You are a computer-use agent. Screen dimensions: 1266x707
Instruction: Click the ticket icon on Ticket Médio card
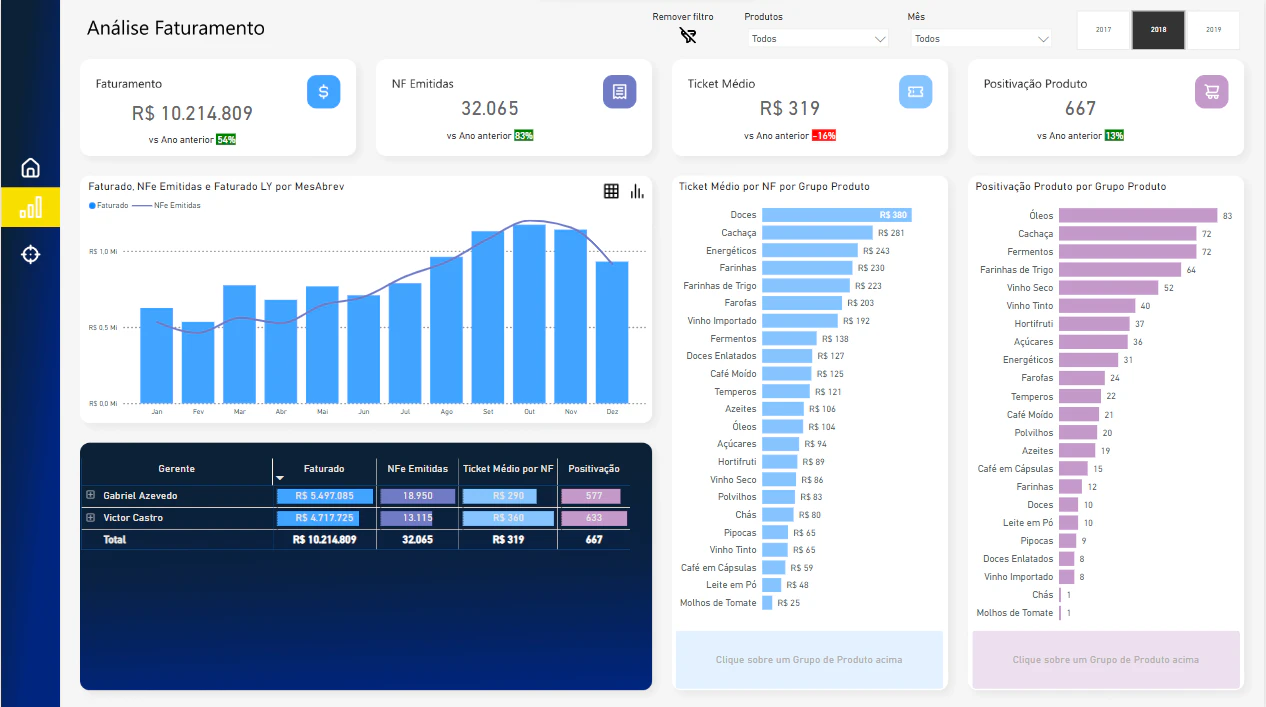coord(915,92)
